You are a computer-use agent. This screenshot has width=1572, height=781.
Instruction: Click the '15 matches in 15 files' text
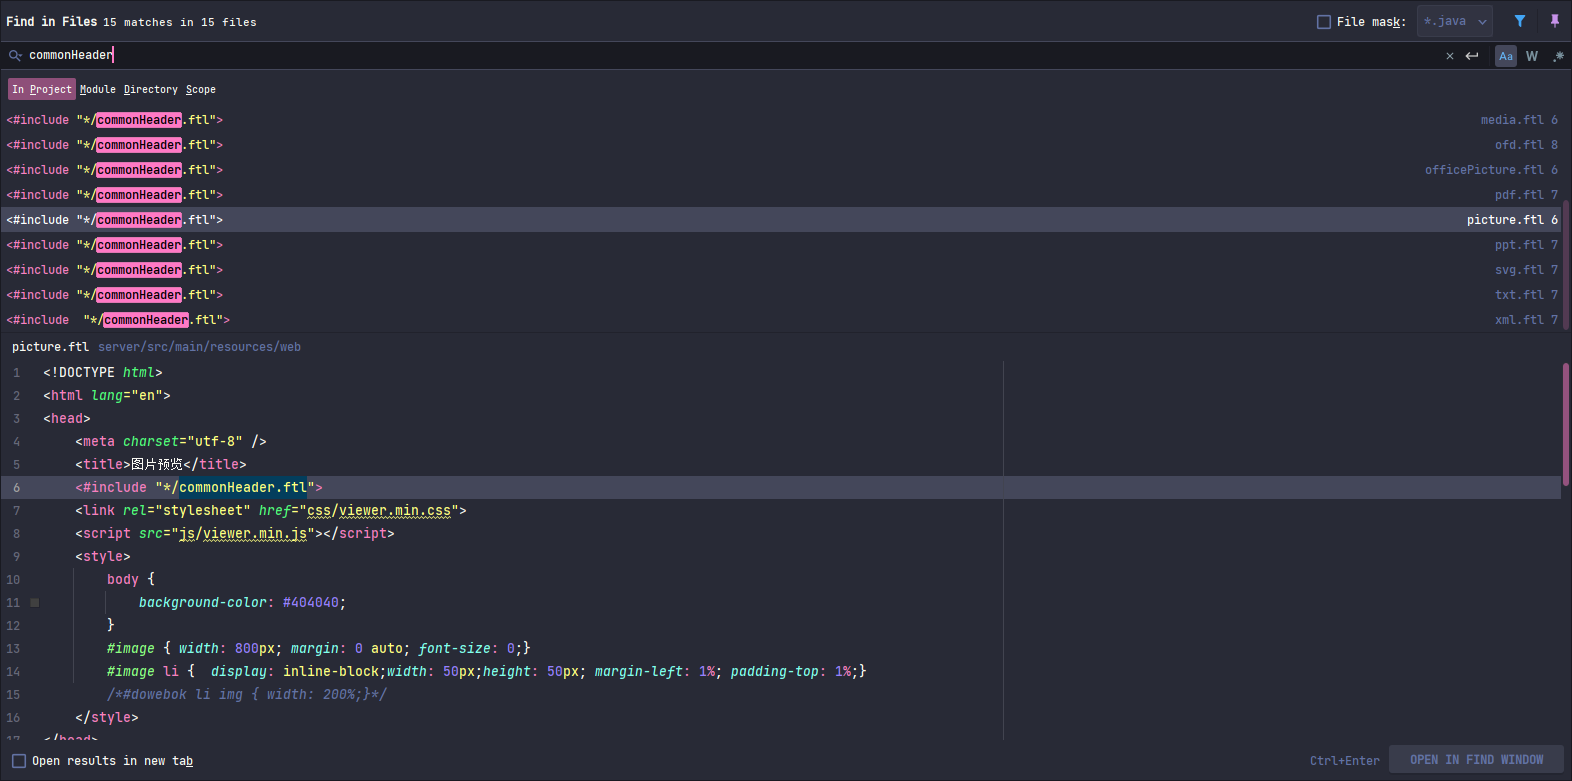[180, 22]
